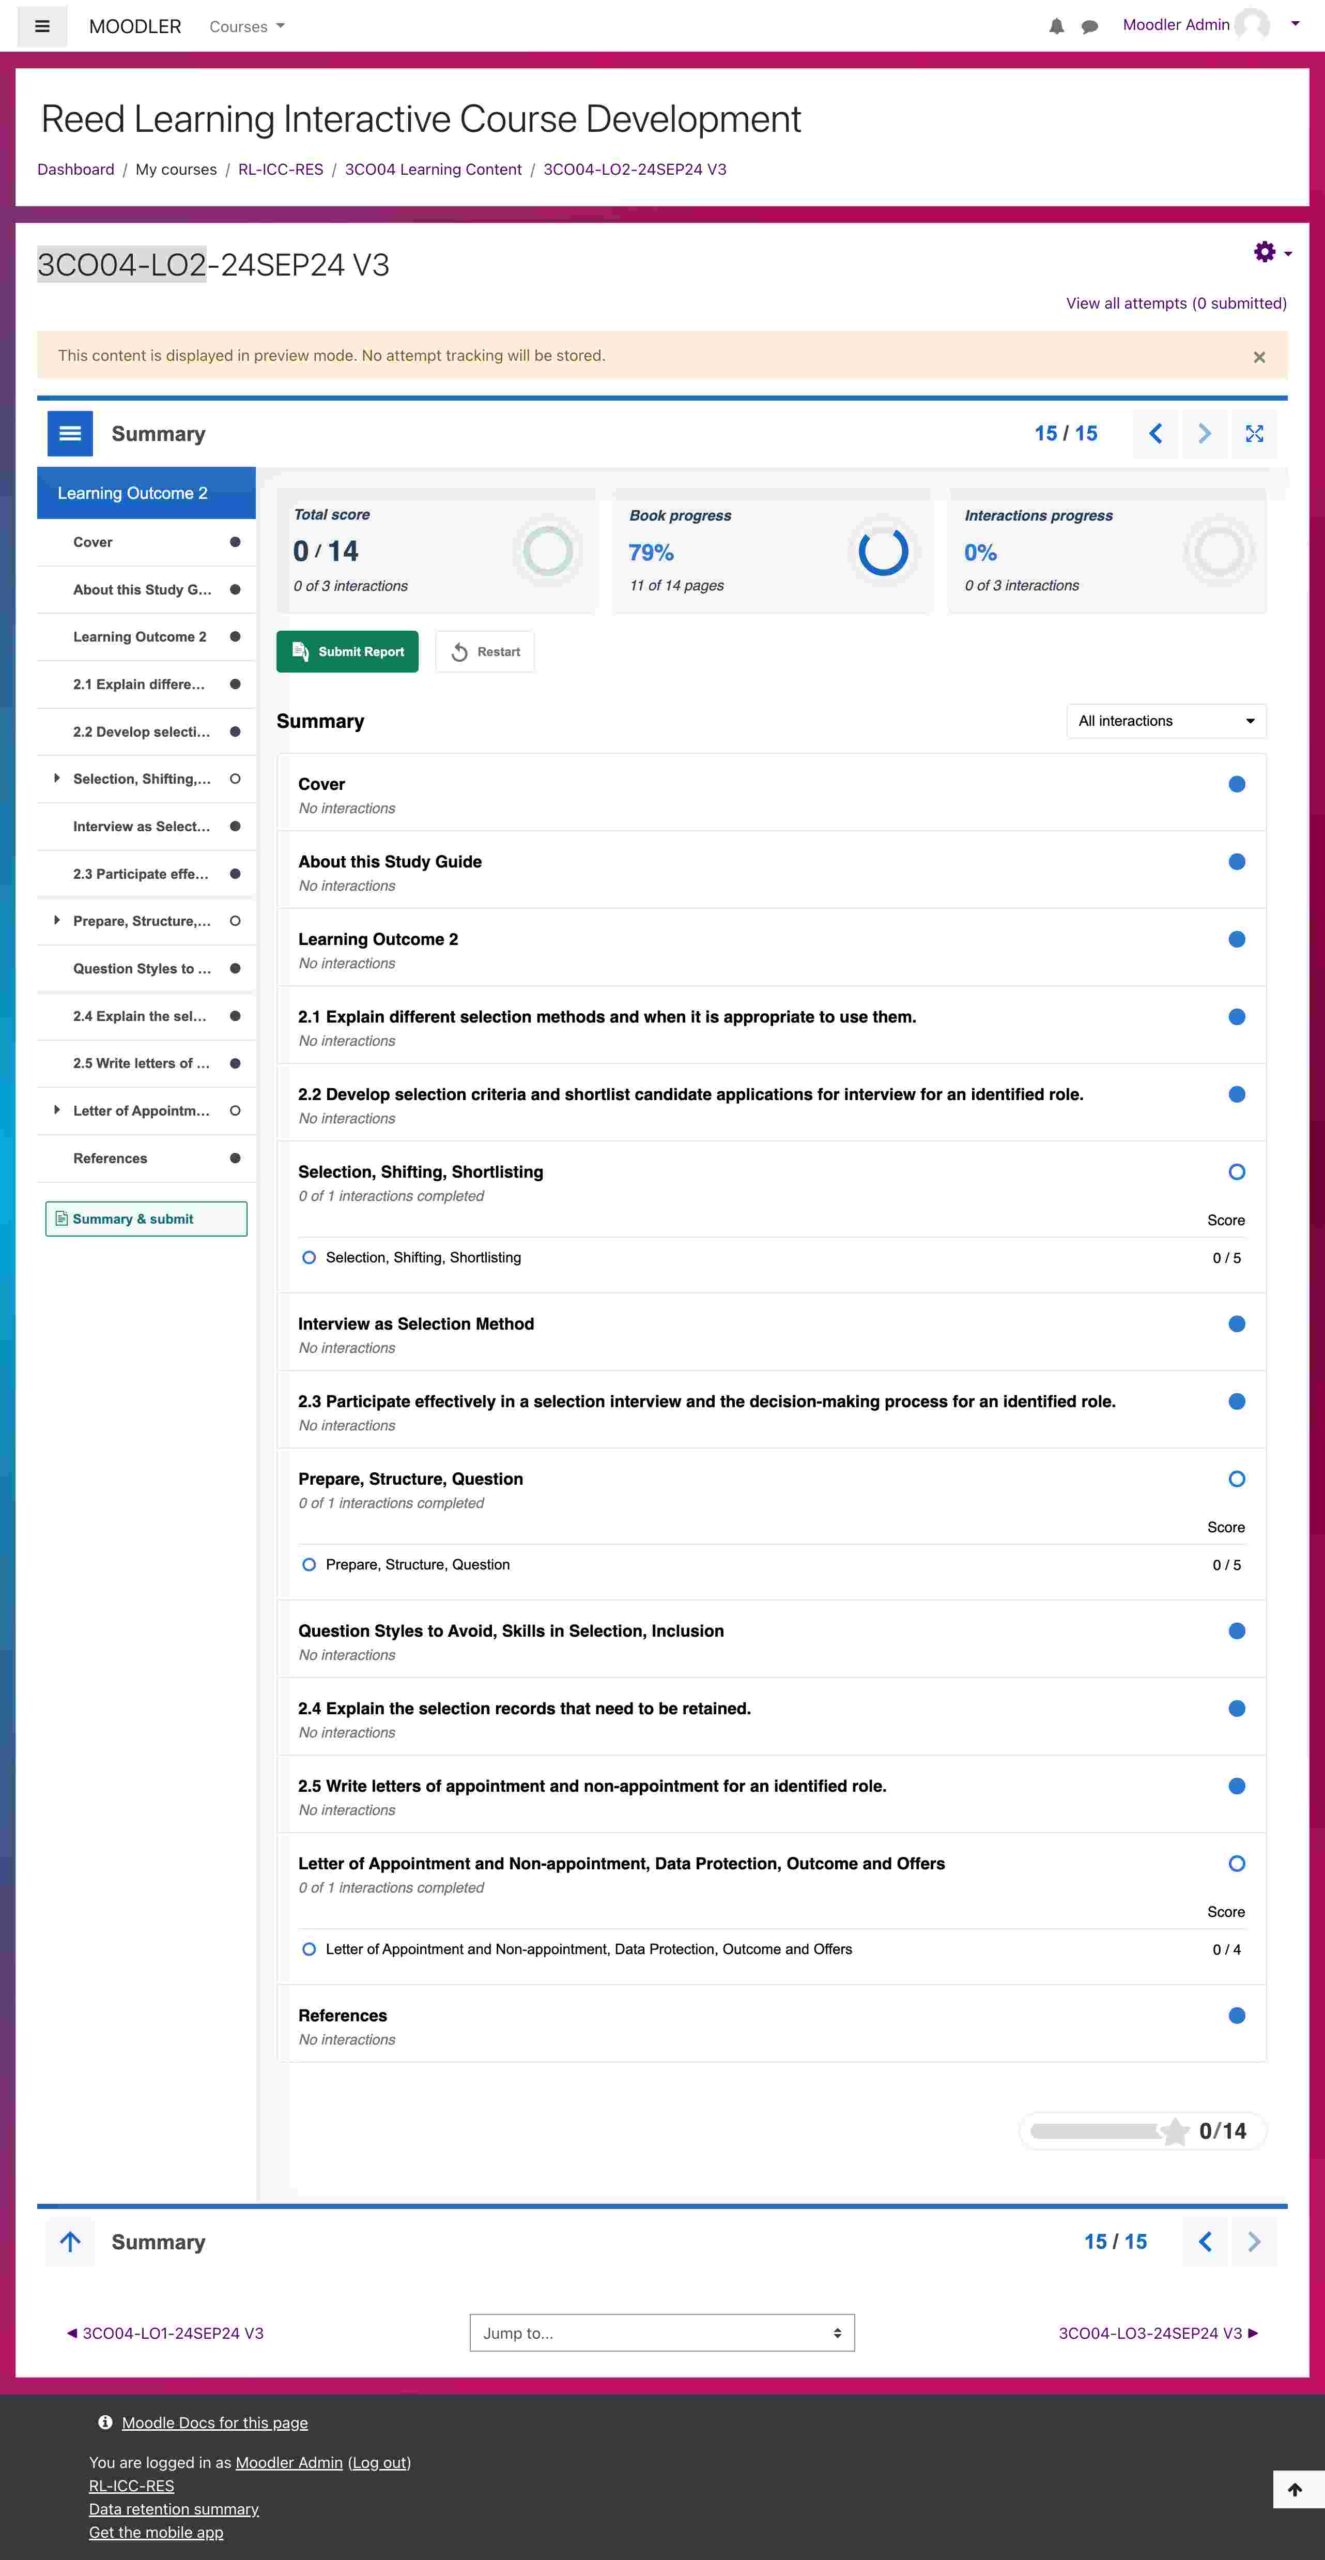This screenshot has width=1325, height=2560.
Task: Click the Restart button
Action: pos(485,652)
